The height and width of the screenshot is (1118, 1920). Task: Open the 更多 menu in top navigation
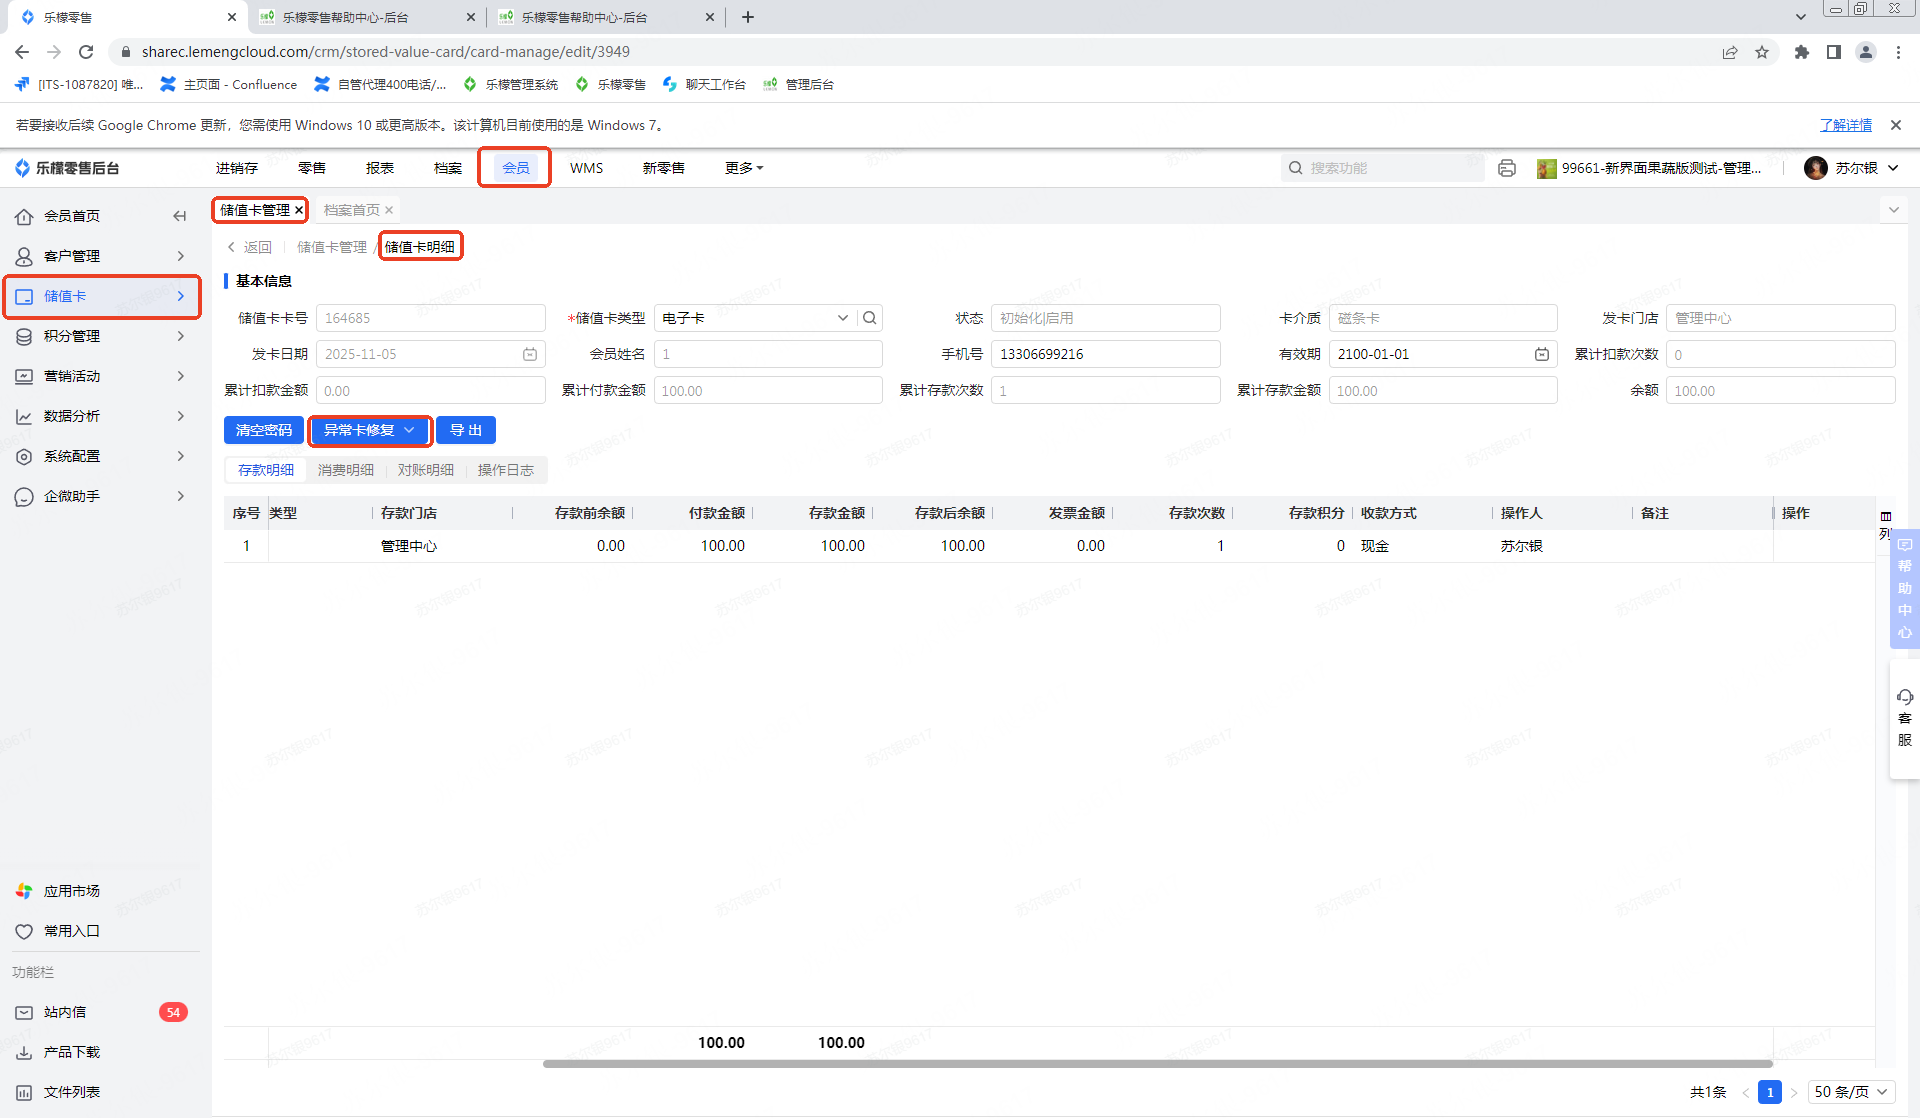click(744, 168)
